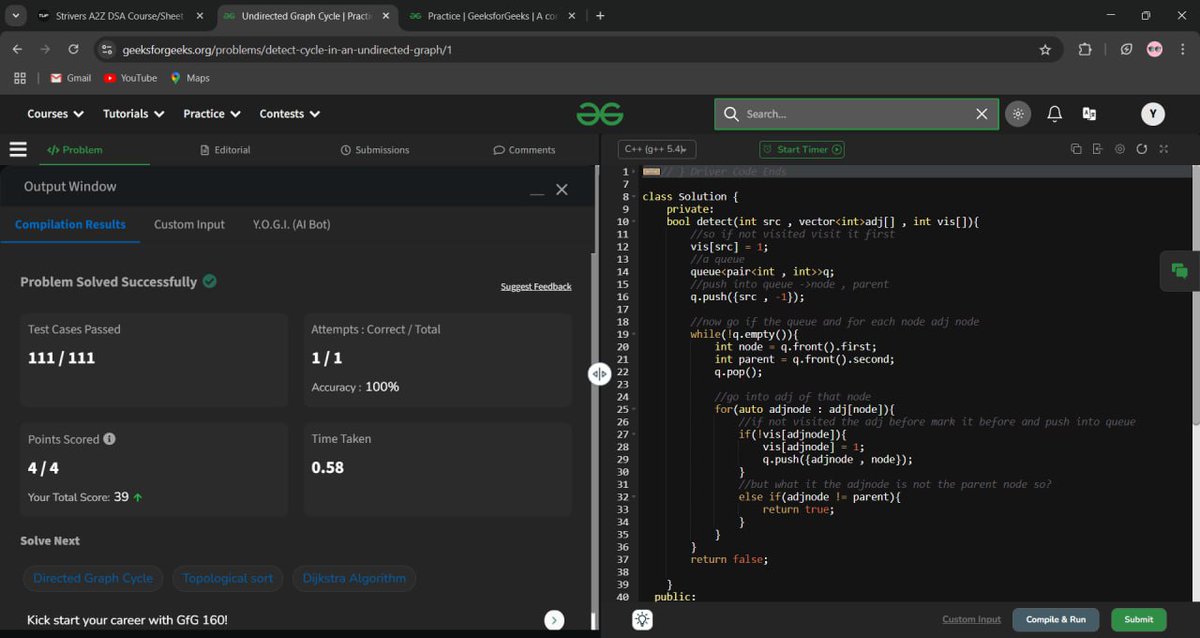Image resolution: width=1200 pixels, height=638 pixels.
Task: Close the Output Window
Action: [x=562, y=189]
